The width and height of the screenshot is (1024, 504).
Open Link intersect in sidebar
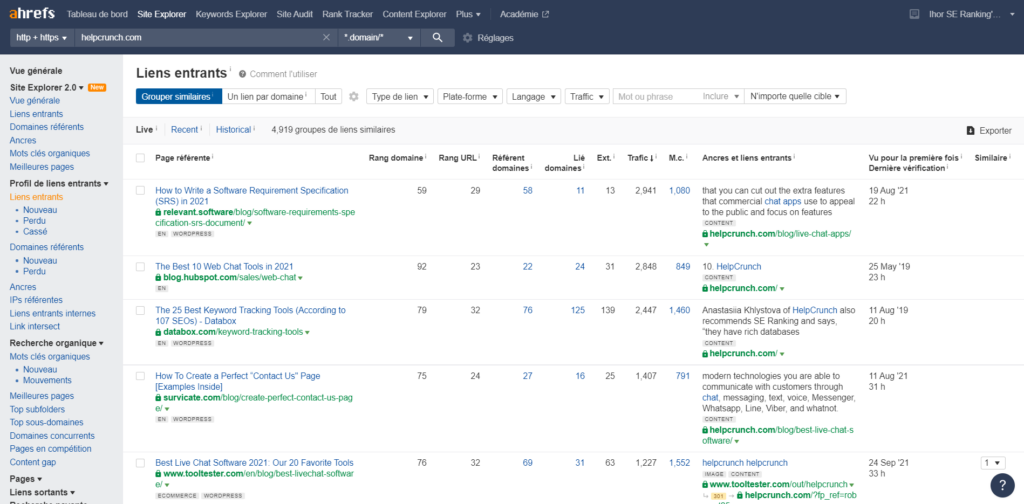pyautogui.click(x=35, y=326)
